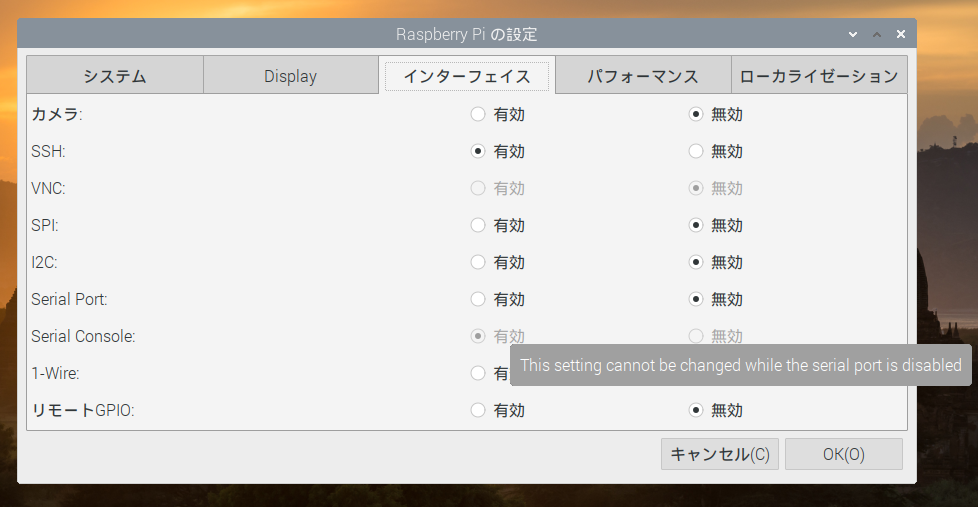The width and height of the screenshot is (978, 507).
Task: Disable SSH by selecting 無効
Action: coord(696,152)
